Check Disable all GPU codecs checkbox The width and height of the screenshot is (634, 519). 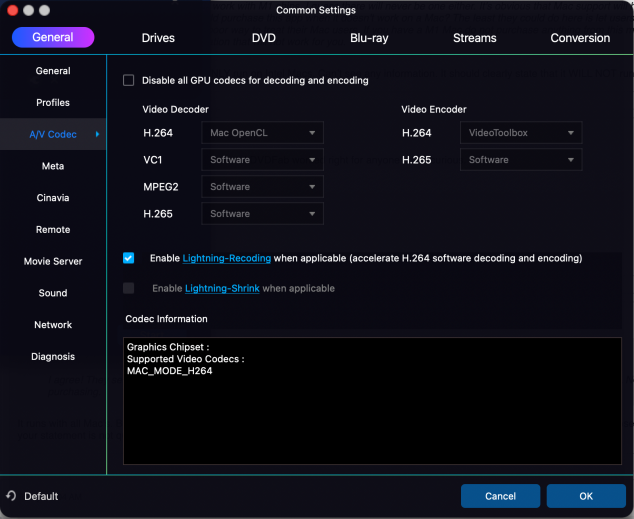point(128,80)
